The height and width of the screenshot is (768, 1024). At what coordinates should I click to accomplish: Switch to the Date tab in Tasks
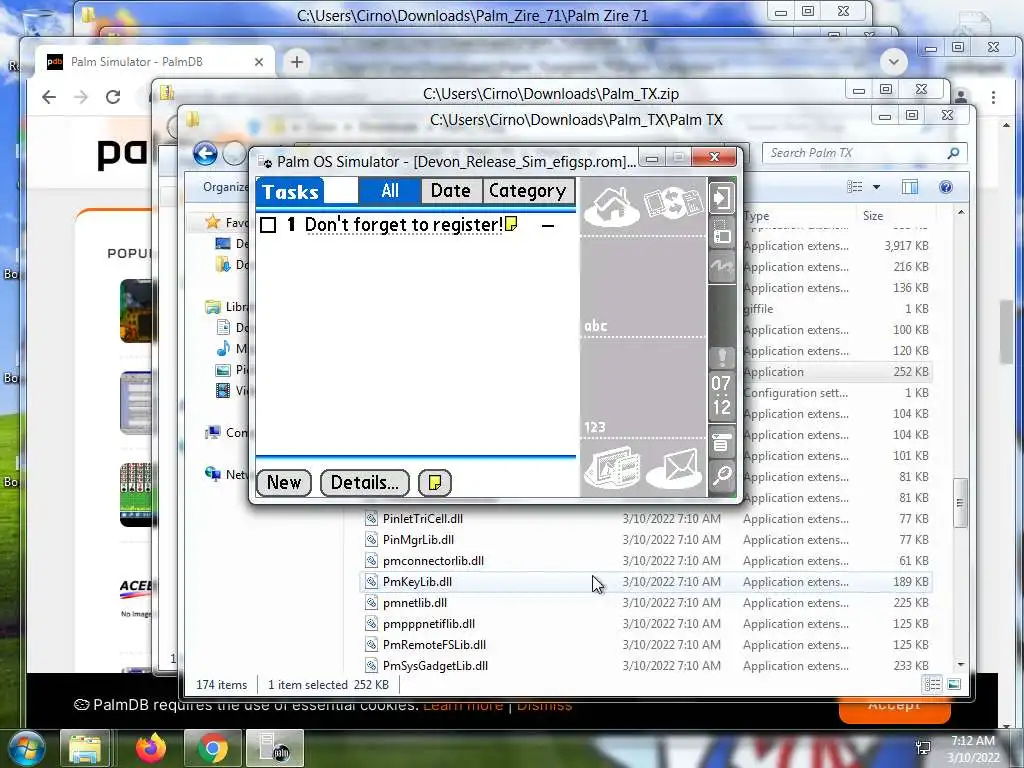point(451,191)
